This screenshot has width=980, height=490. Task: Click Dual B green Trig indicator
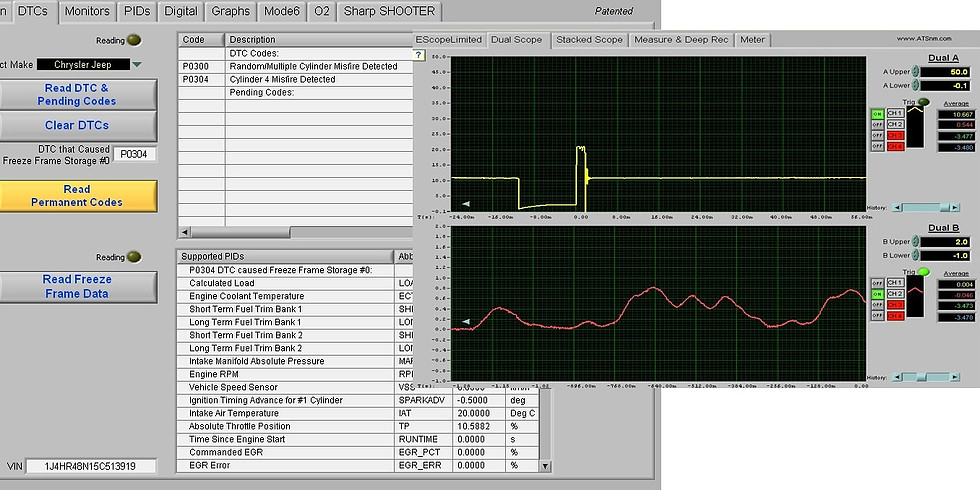[924, 272]
